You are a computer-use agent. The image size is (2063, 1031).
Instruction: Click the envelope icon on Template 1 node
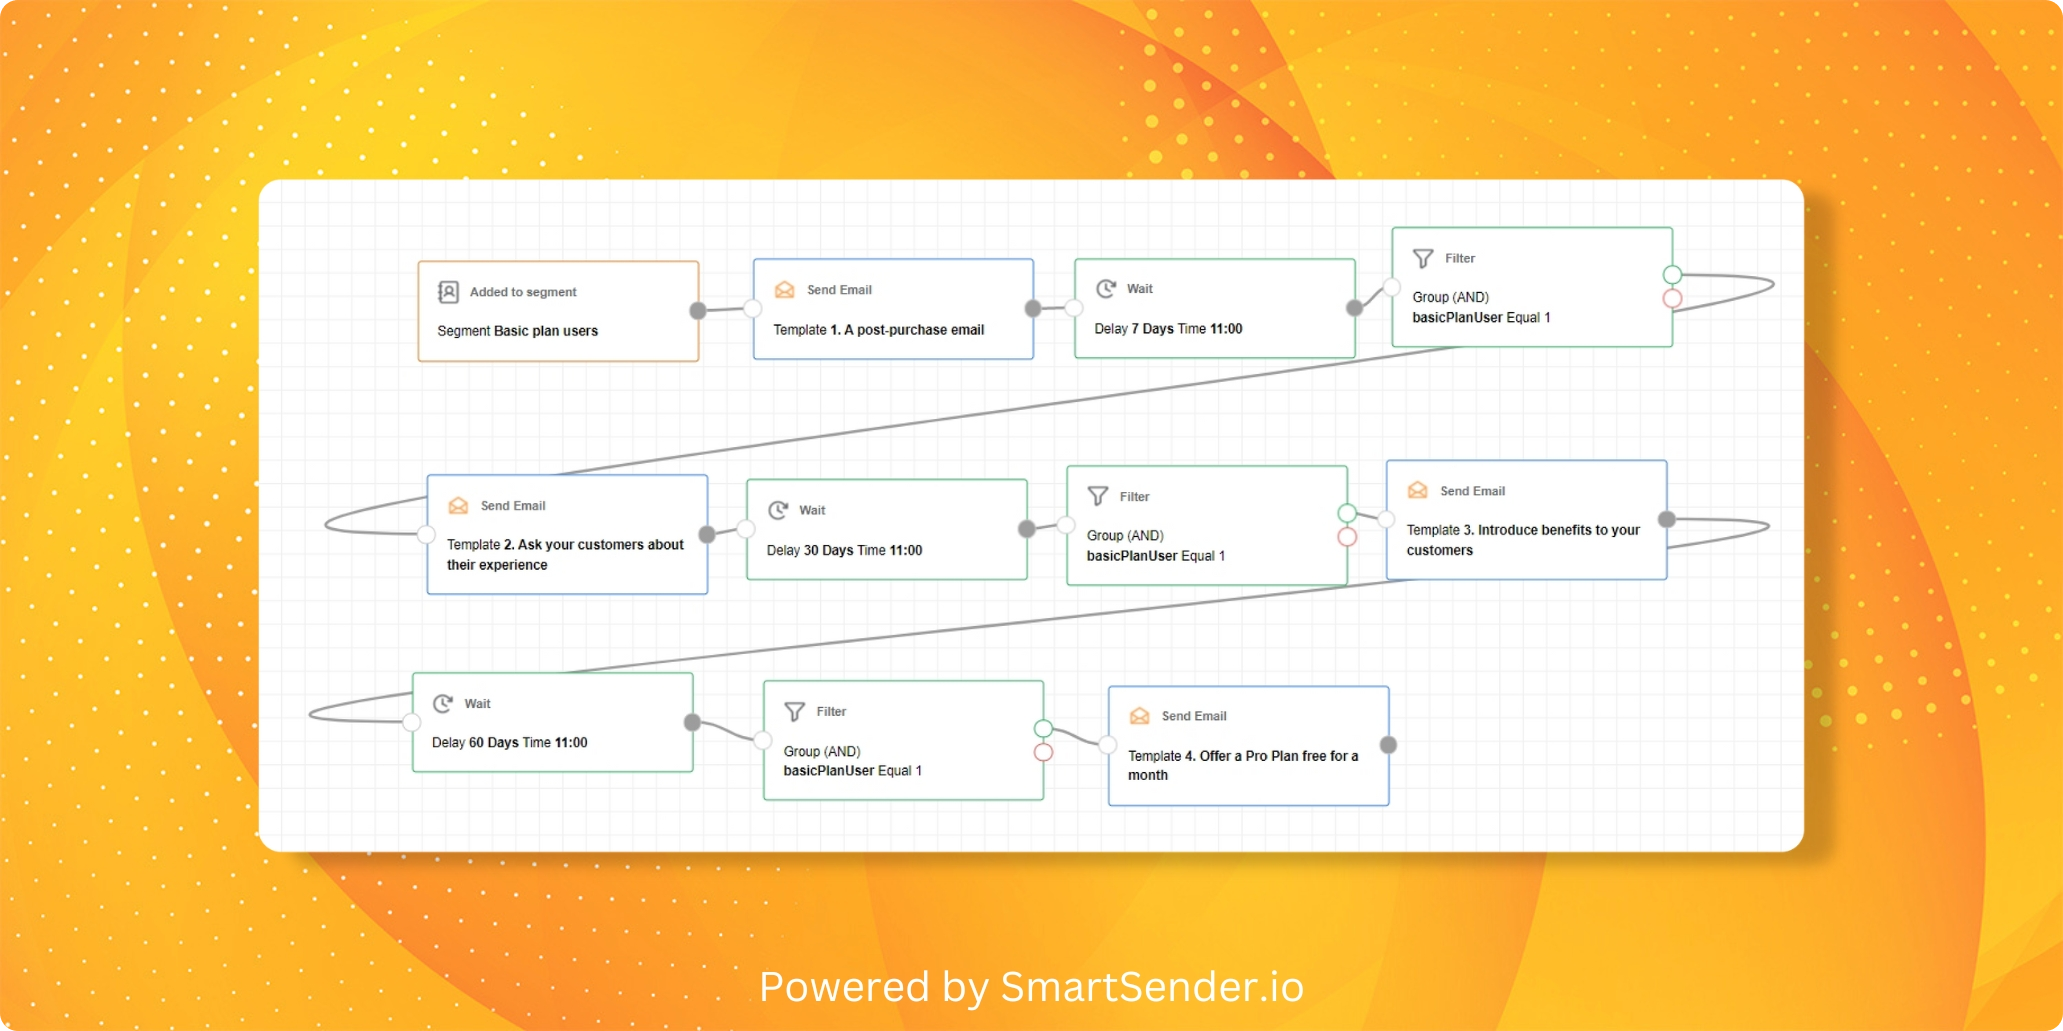[785, 290]
